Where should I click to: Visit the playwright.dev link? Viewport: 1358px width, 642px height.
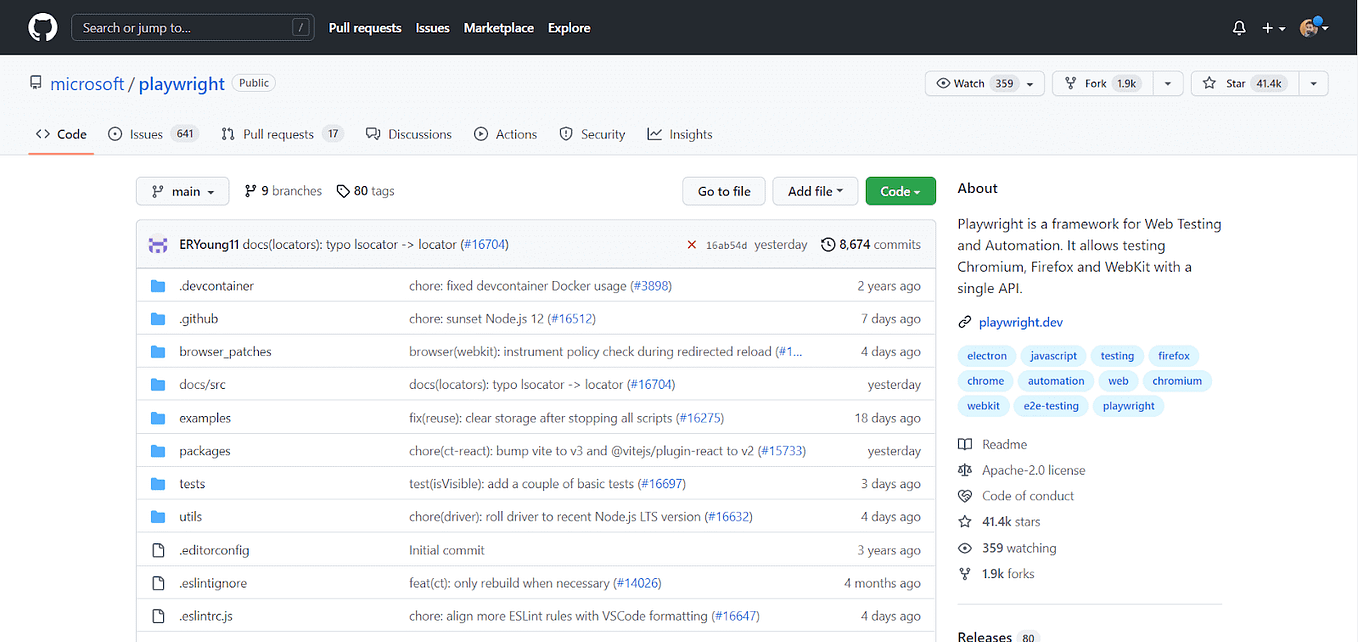pyautogui.click(x=1020, y=322)
